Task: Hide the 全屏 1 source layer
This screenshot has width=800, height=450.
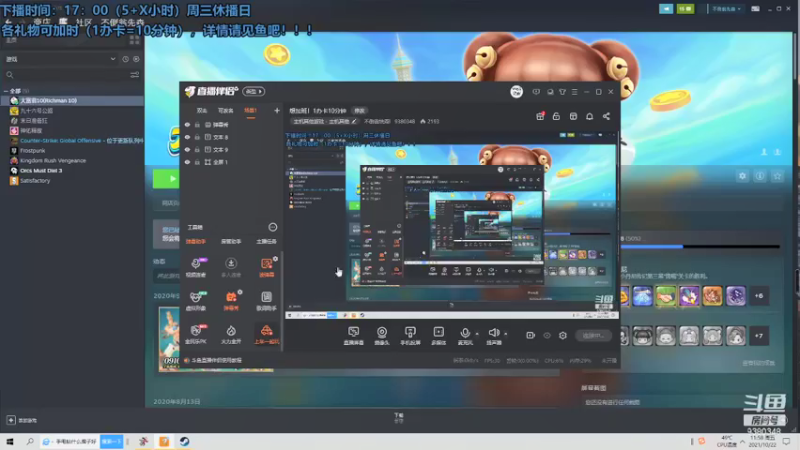Action: (187, 162)
